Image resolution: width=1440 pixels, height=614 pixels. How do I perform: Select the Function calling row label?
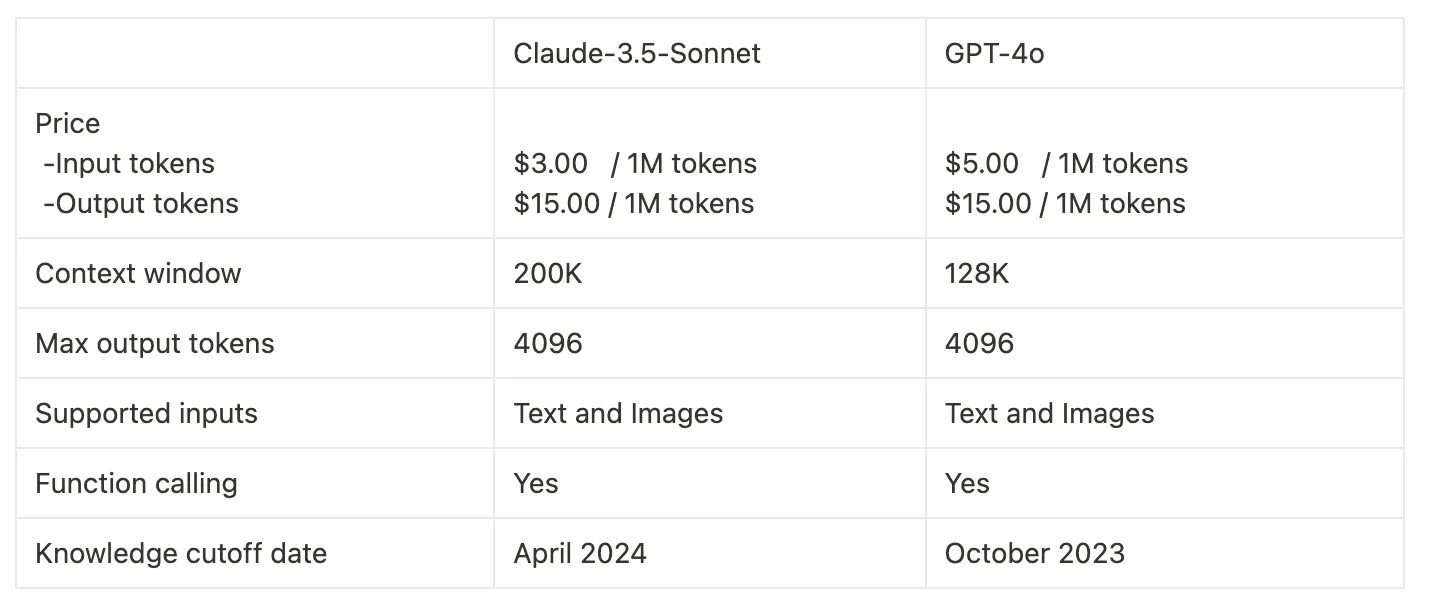tap(136, 484)
